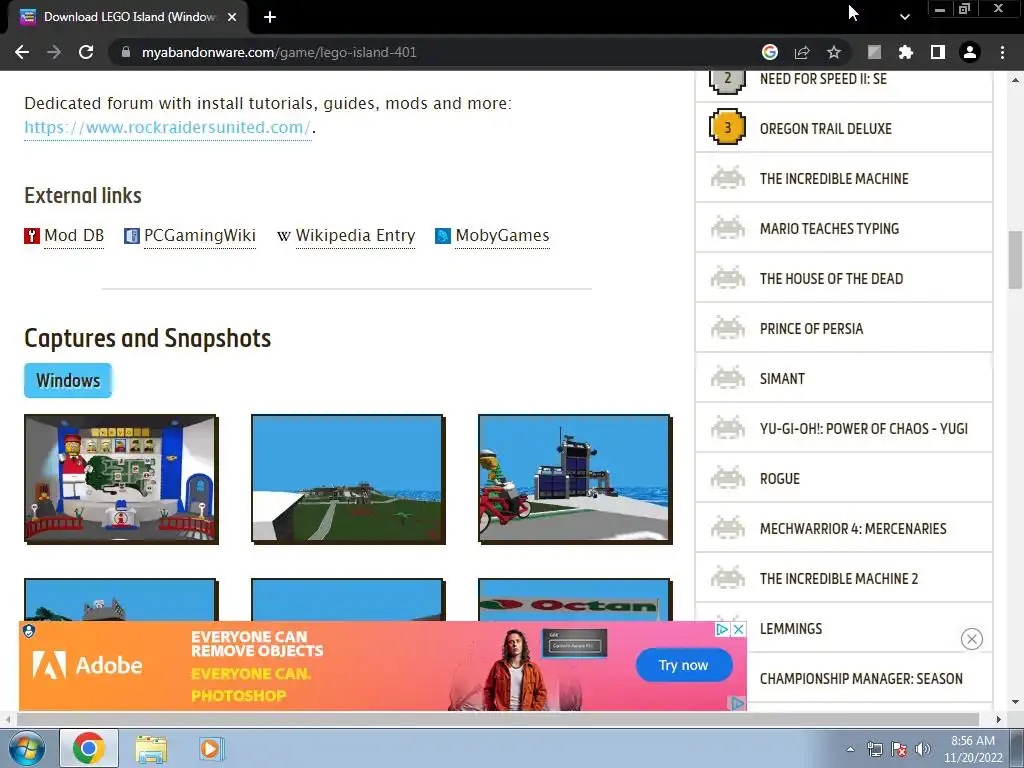The height and width of the screenshot is (768, 1024).
Task: Open the Extensions puzzle icon
Action: (x=906, y=52)
